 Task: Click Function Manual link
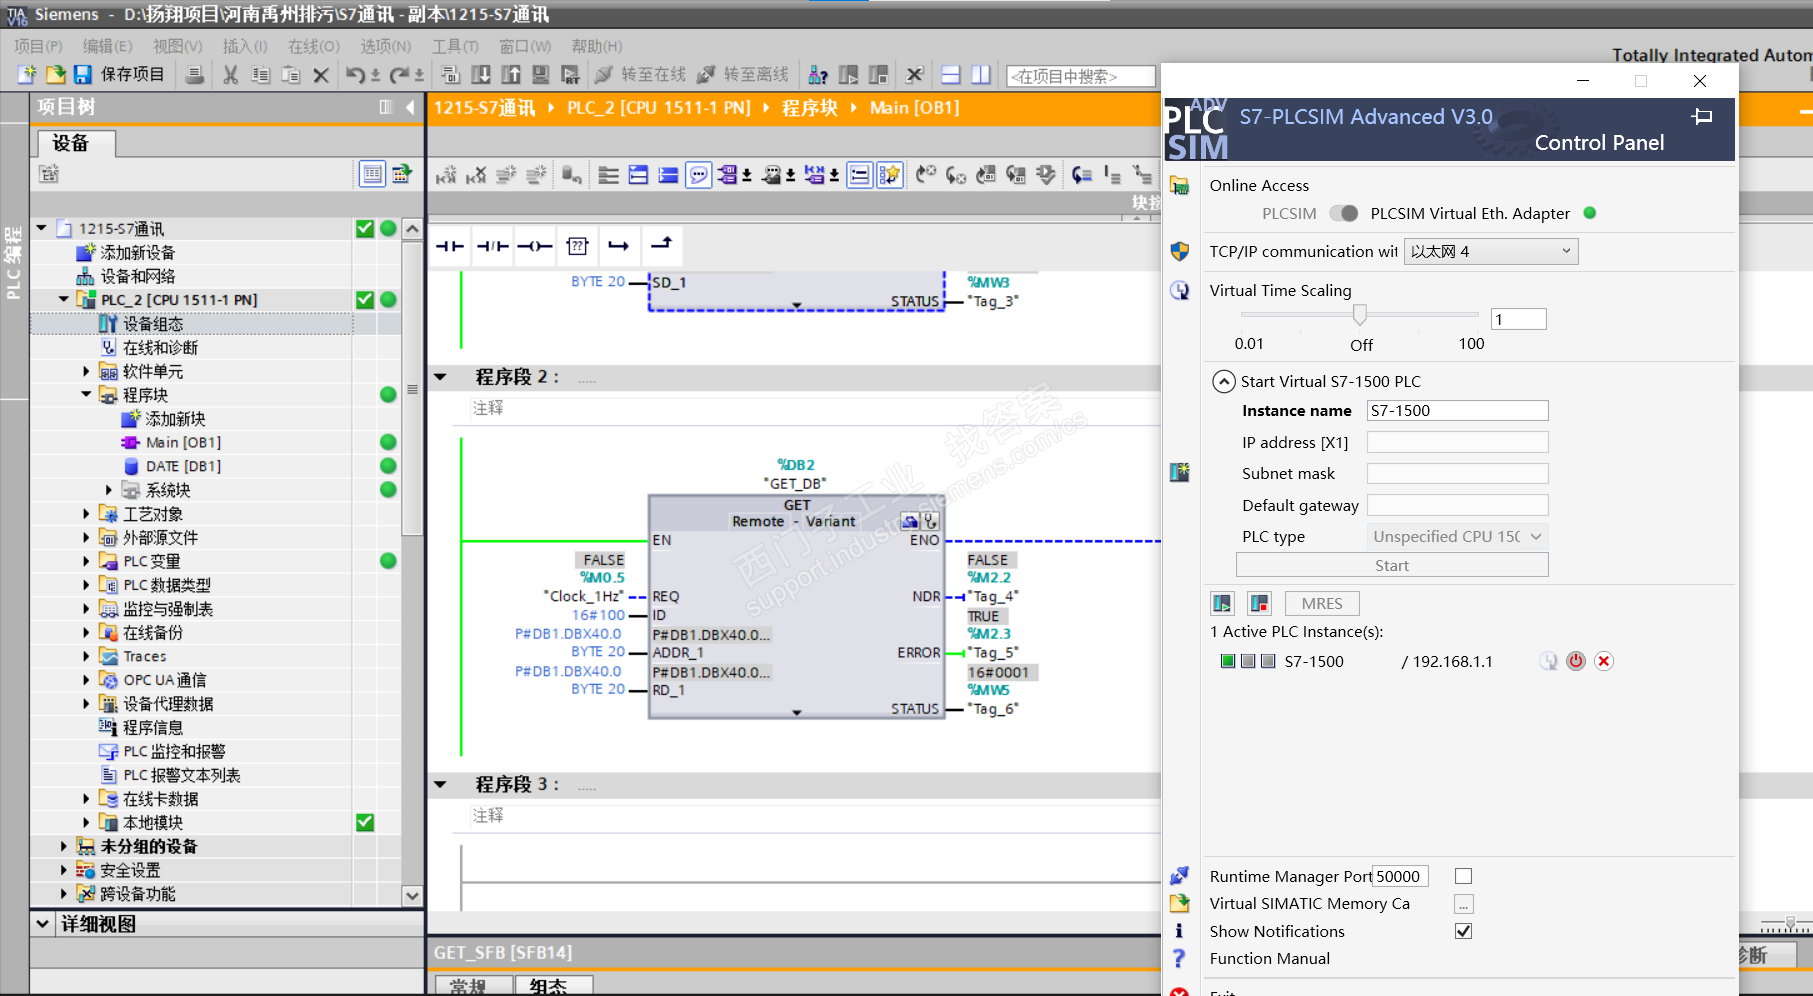click(x=1269, y=958)
